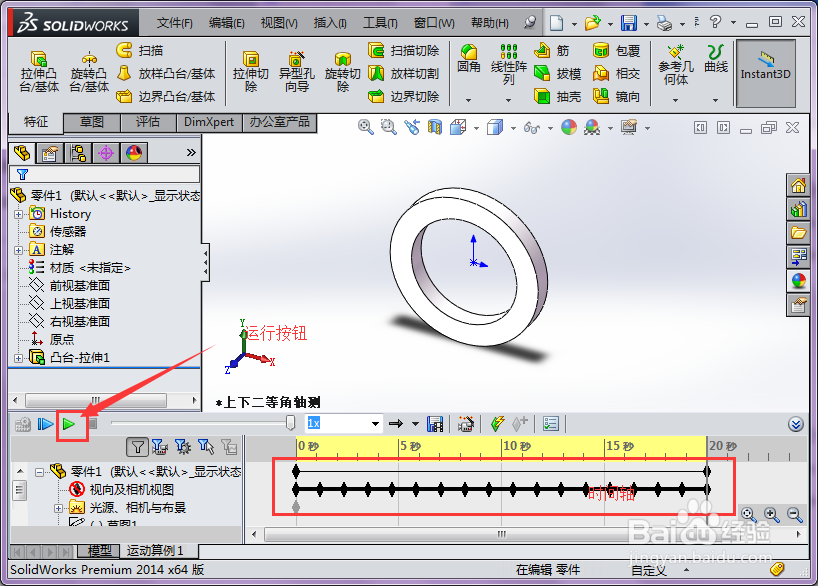Collapse the 零件1 node in motion tree
Image resolution: width=818 pixels, height=586 pixels.
(x=39, y=472)
